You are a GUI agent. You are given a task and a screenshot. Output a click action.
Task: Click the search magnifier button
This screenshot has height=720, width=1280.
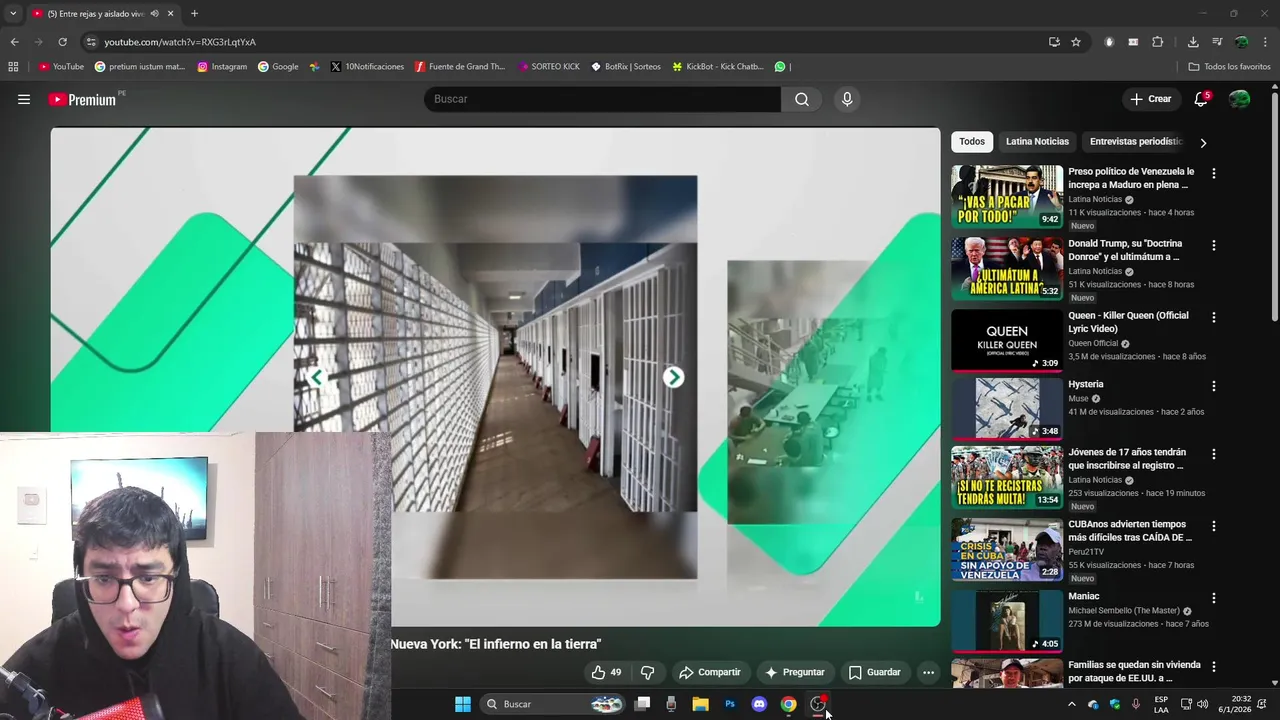click(802, 99)
